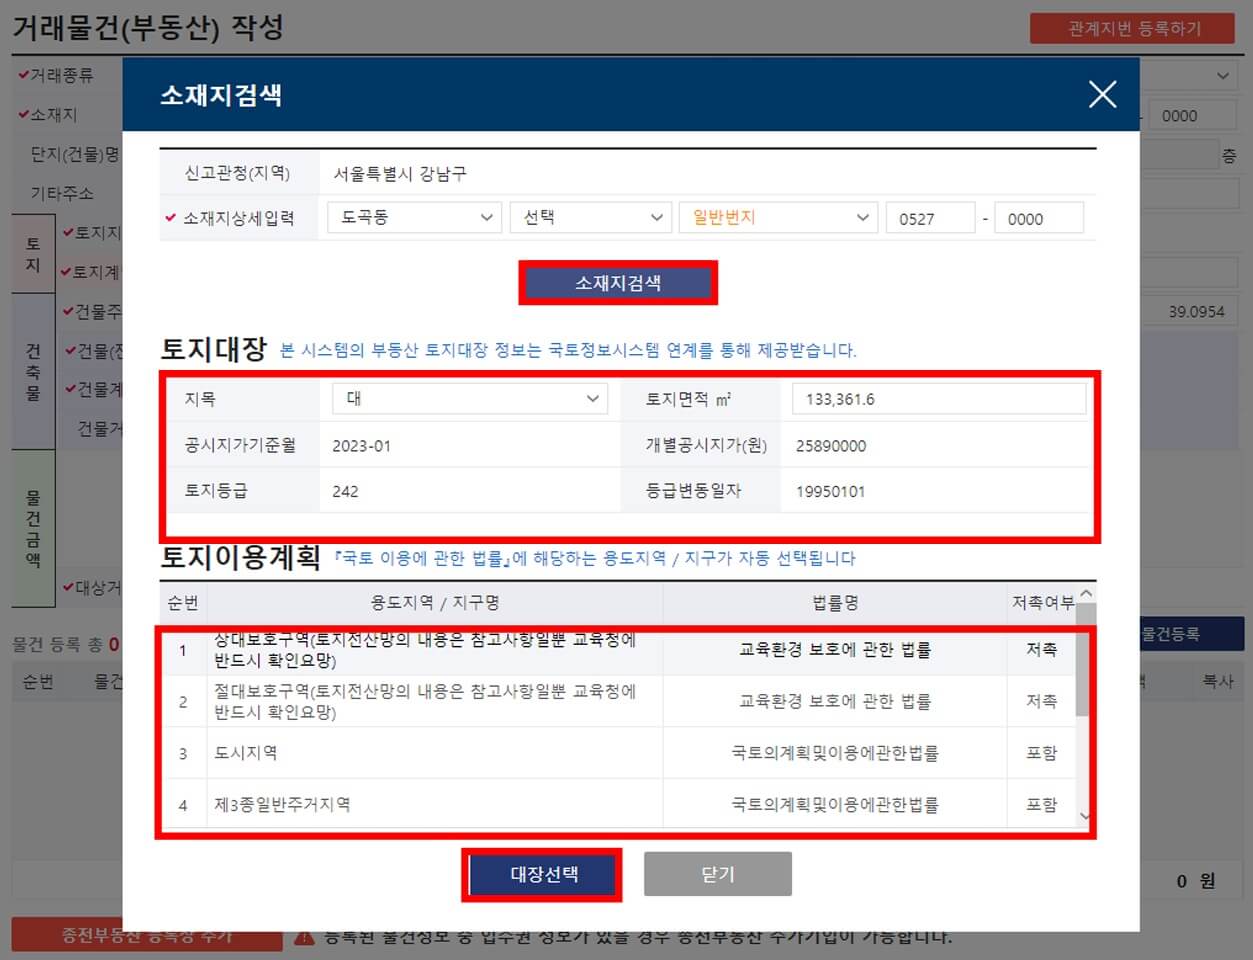This screenshot has width=1253, height=960.
Task: Switch to the 토지 tab
Action: pos(33,251)
